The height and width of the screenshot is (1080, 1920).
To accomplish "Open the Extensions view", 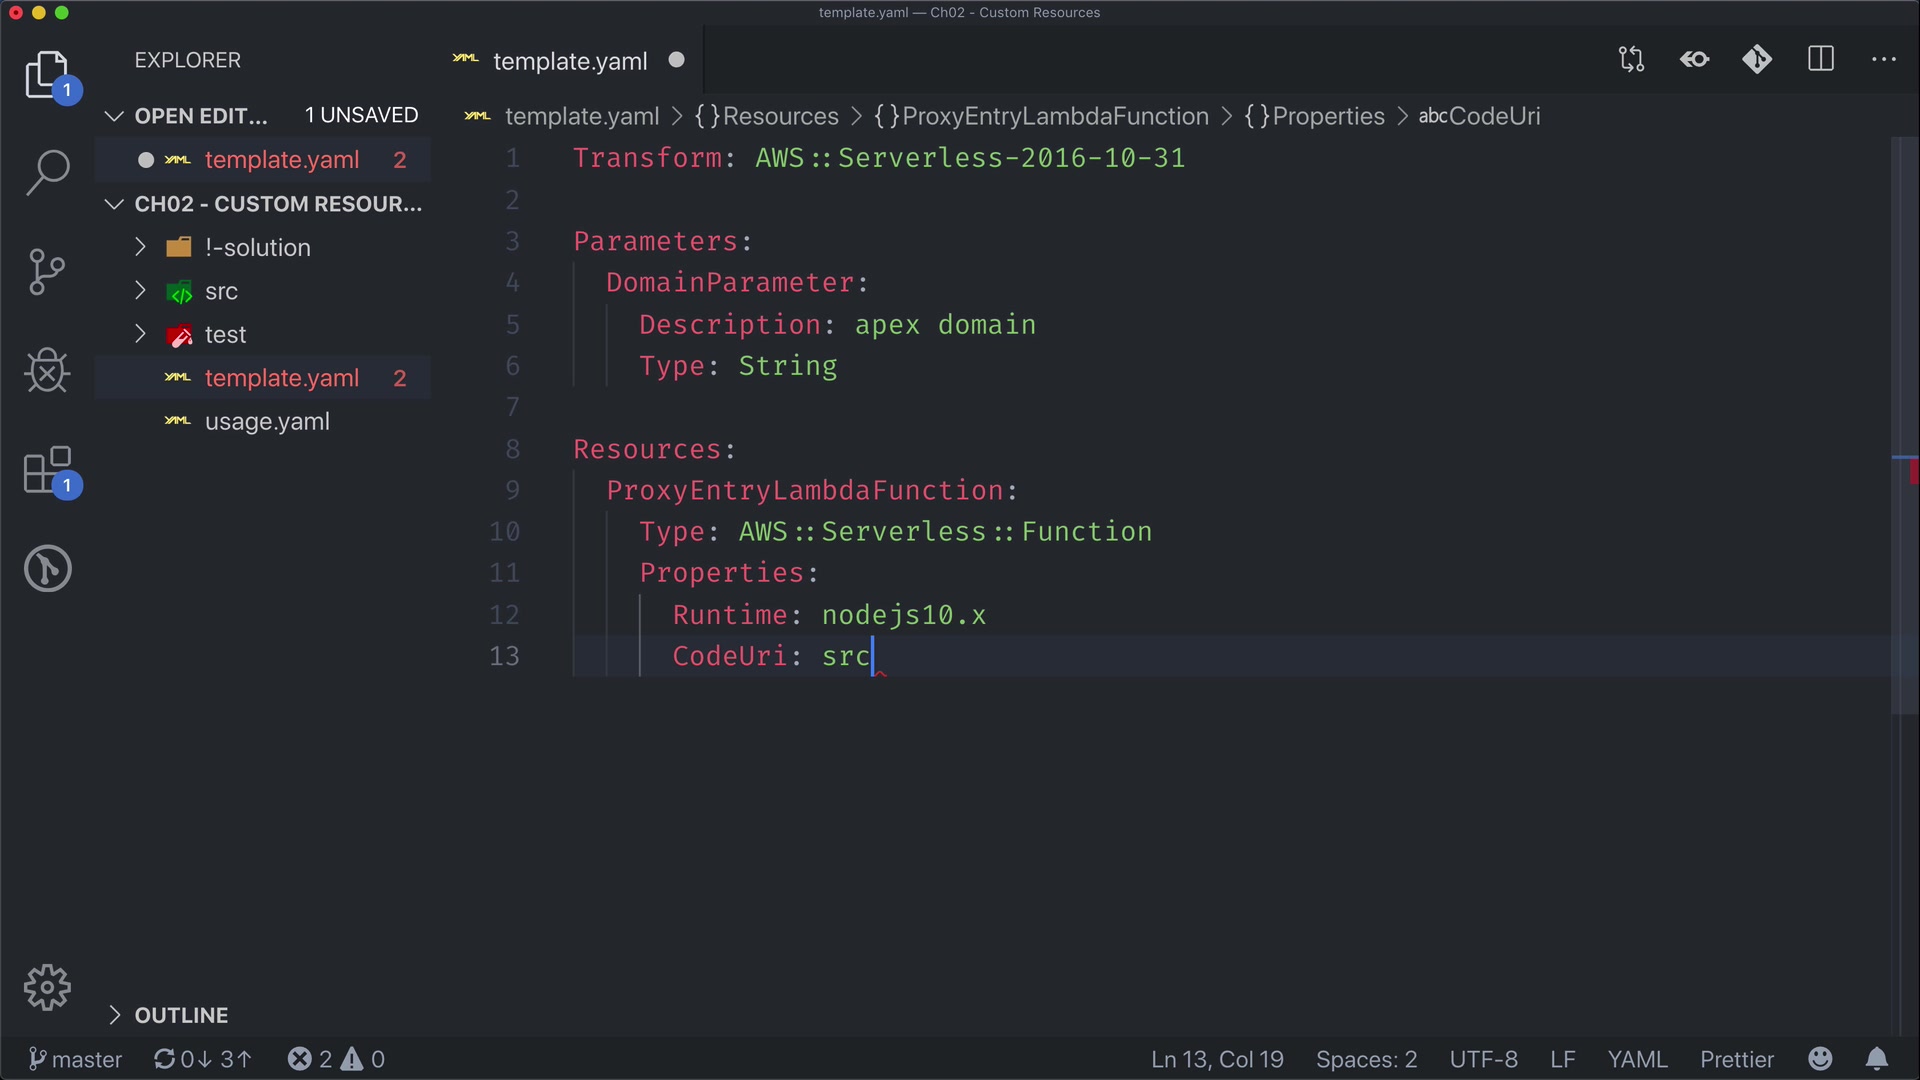I will click(47, 470).
